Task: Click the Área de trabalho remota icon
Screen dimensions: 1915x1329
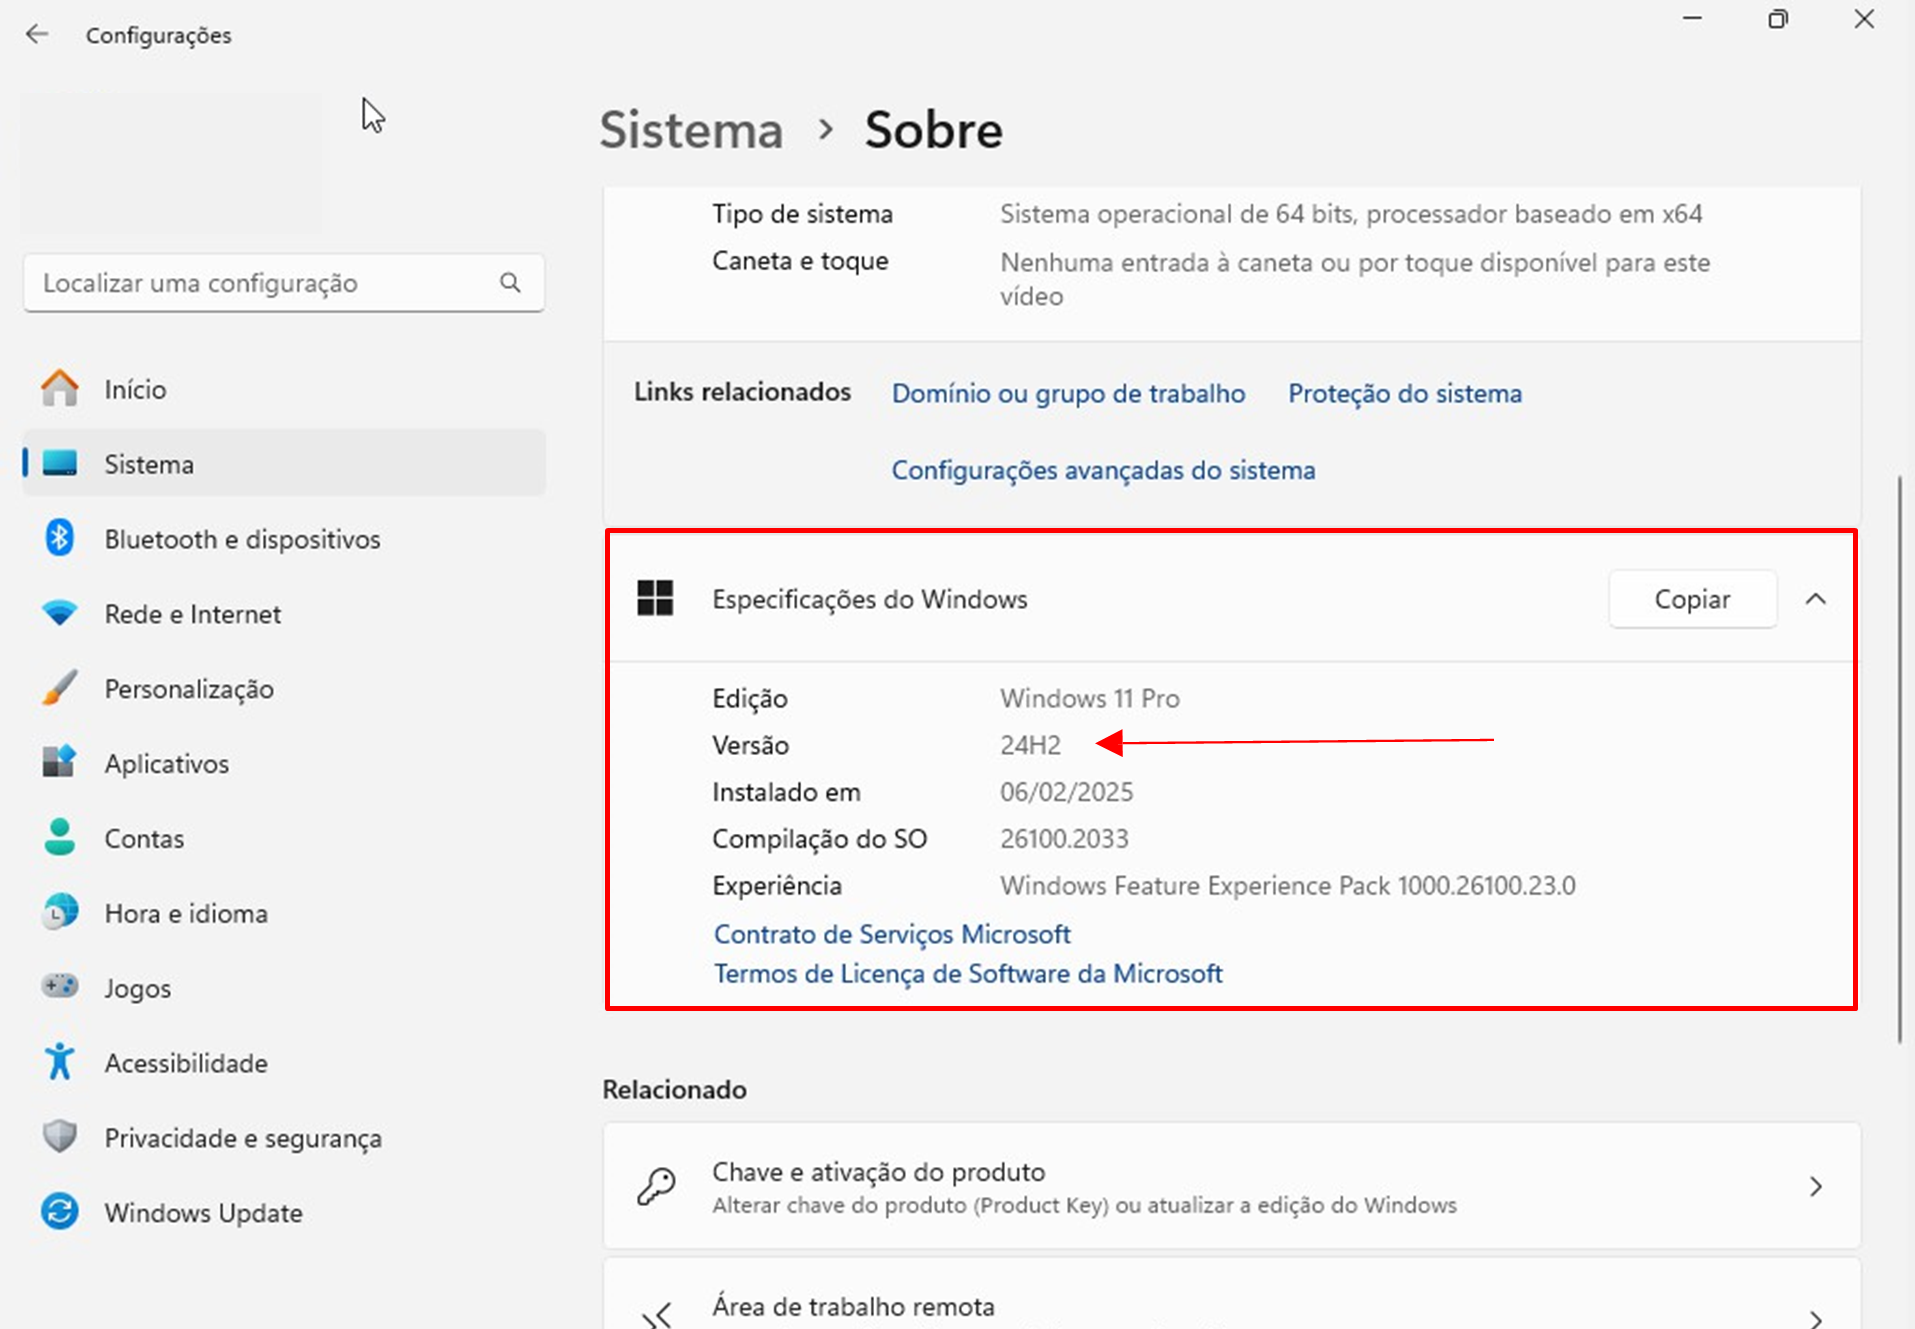Action: [656, 1314]
